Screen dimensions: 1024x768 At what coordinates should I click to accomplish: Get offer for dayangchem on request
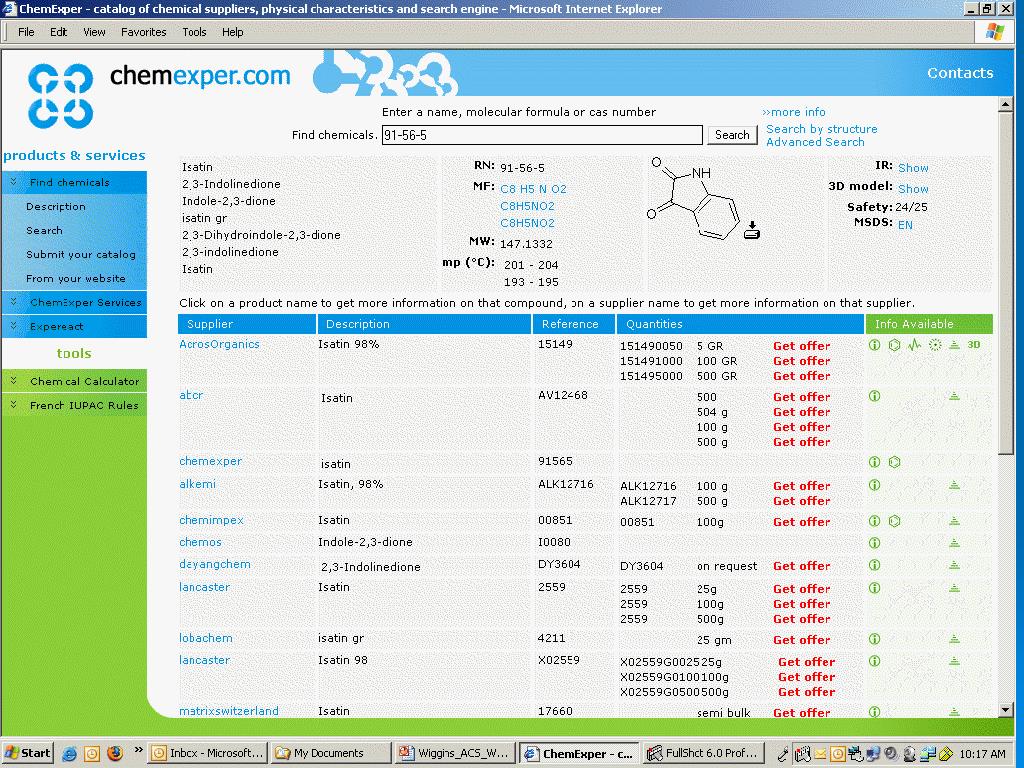tap(801, 566)
